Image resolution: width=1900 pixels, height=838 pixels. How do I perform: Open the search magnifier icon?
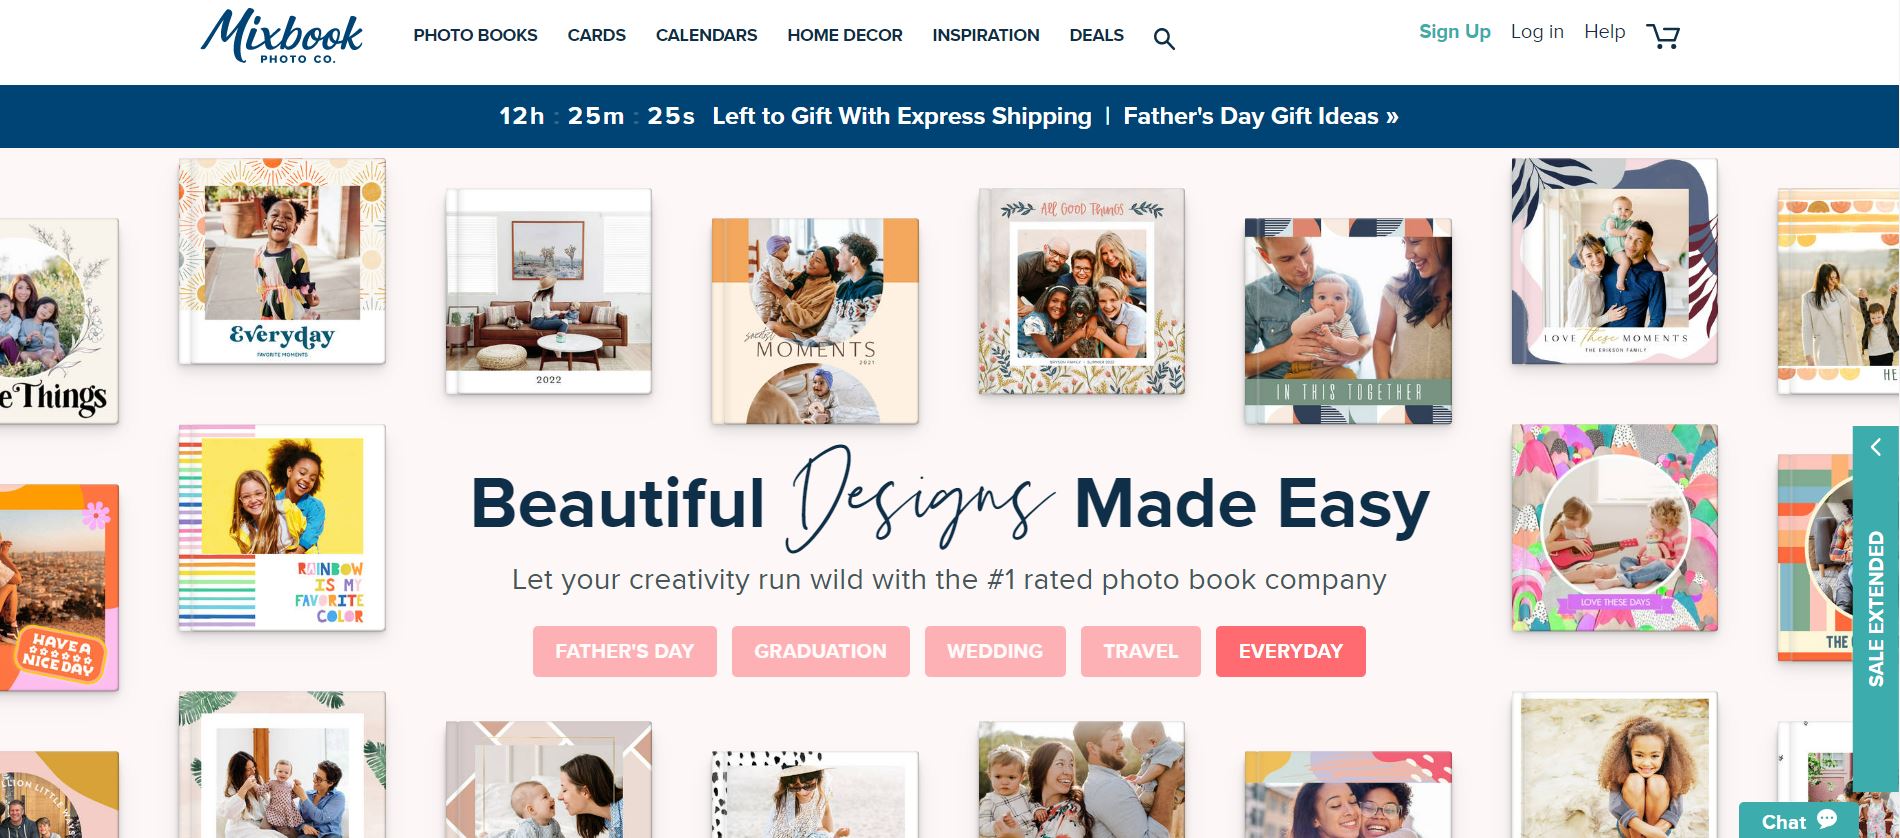1164,39
